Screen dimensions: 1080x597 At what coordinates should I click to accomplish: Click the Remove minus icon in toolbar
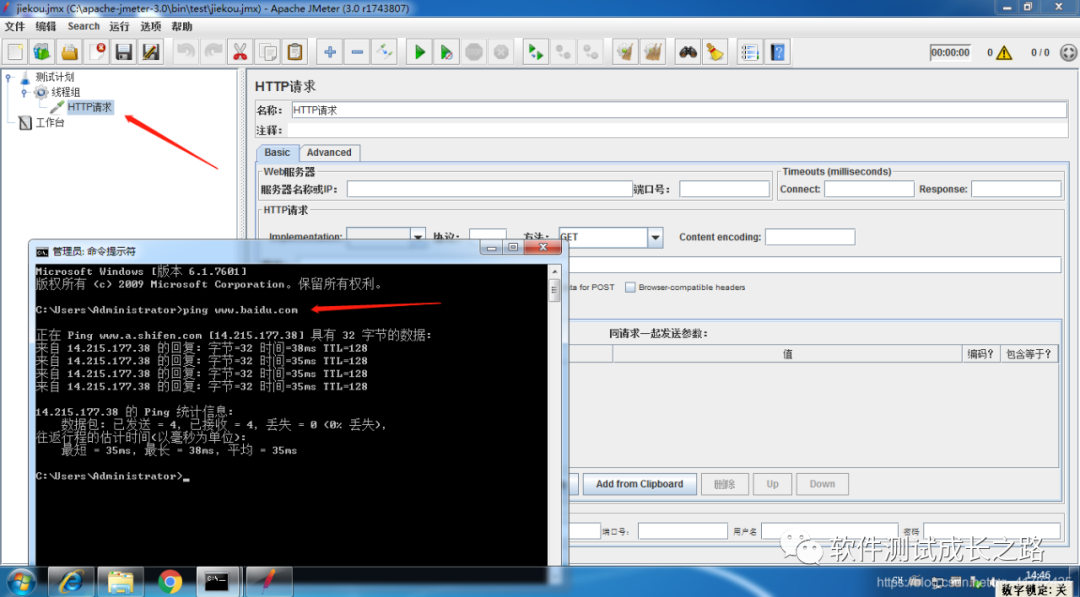(357, 52)
